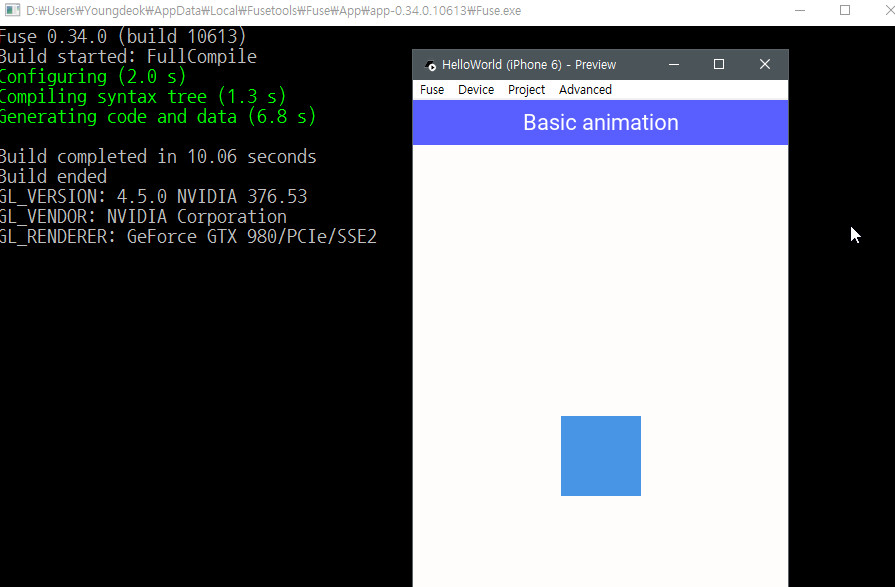Click the Fuse.exe path in console title bar

pos(272,10)
